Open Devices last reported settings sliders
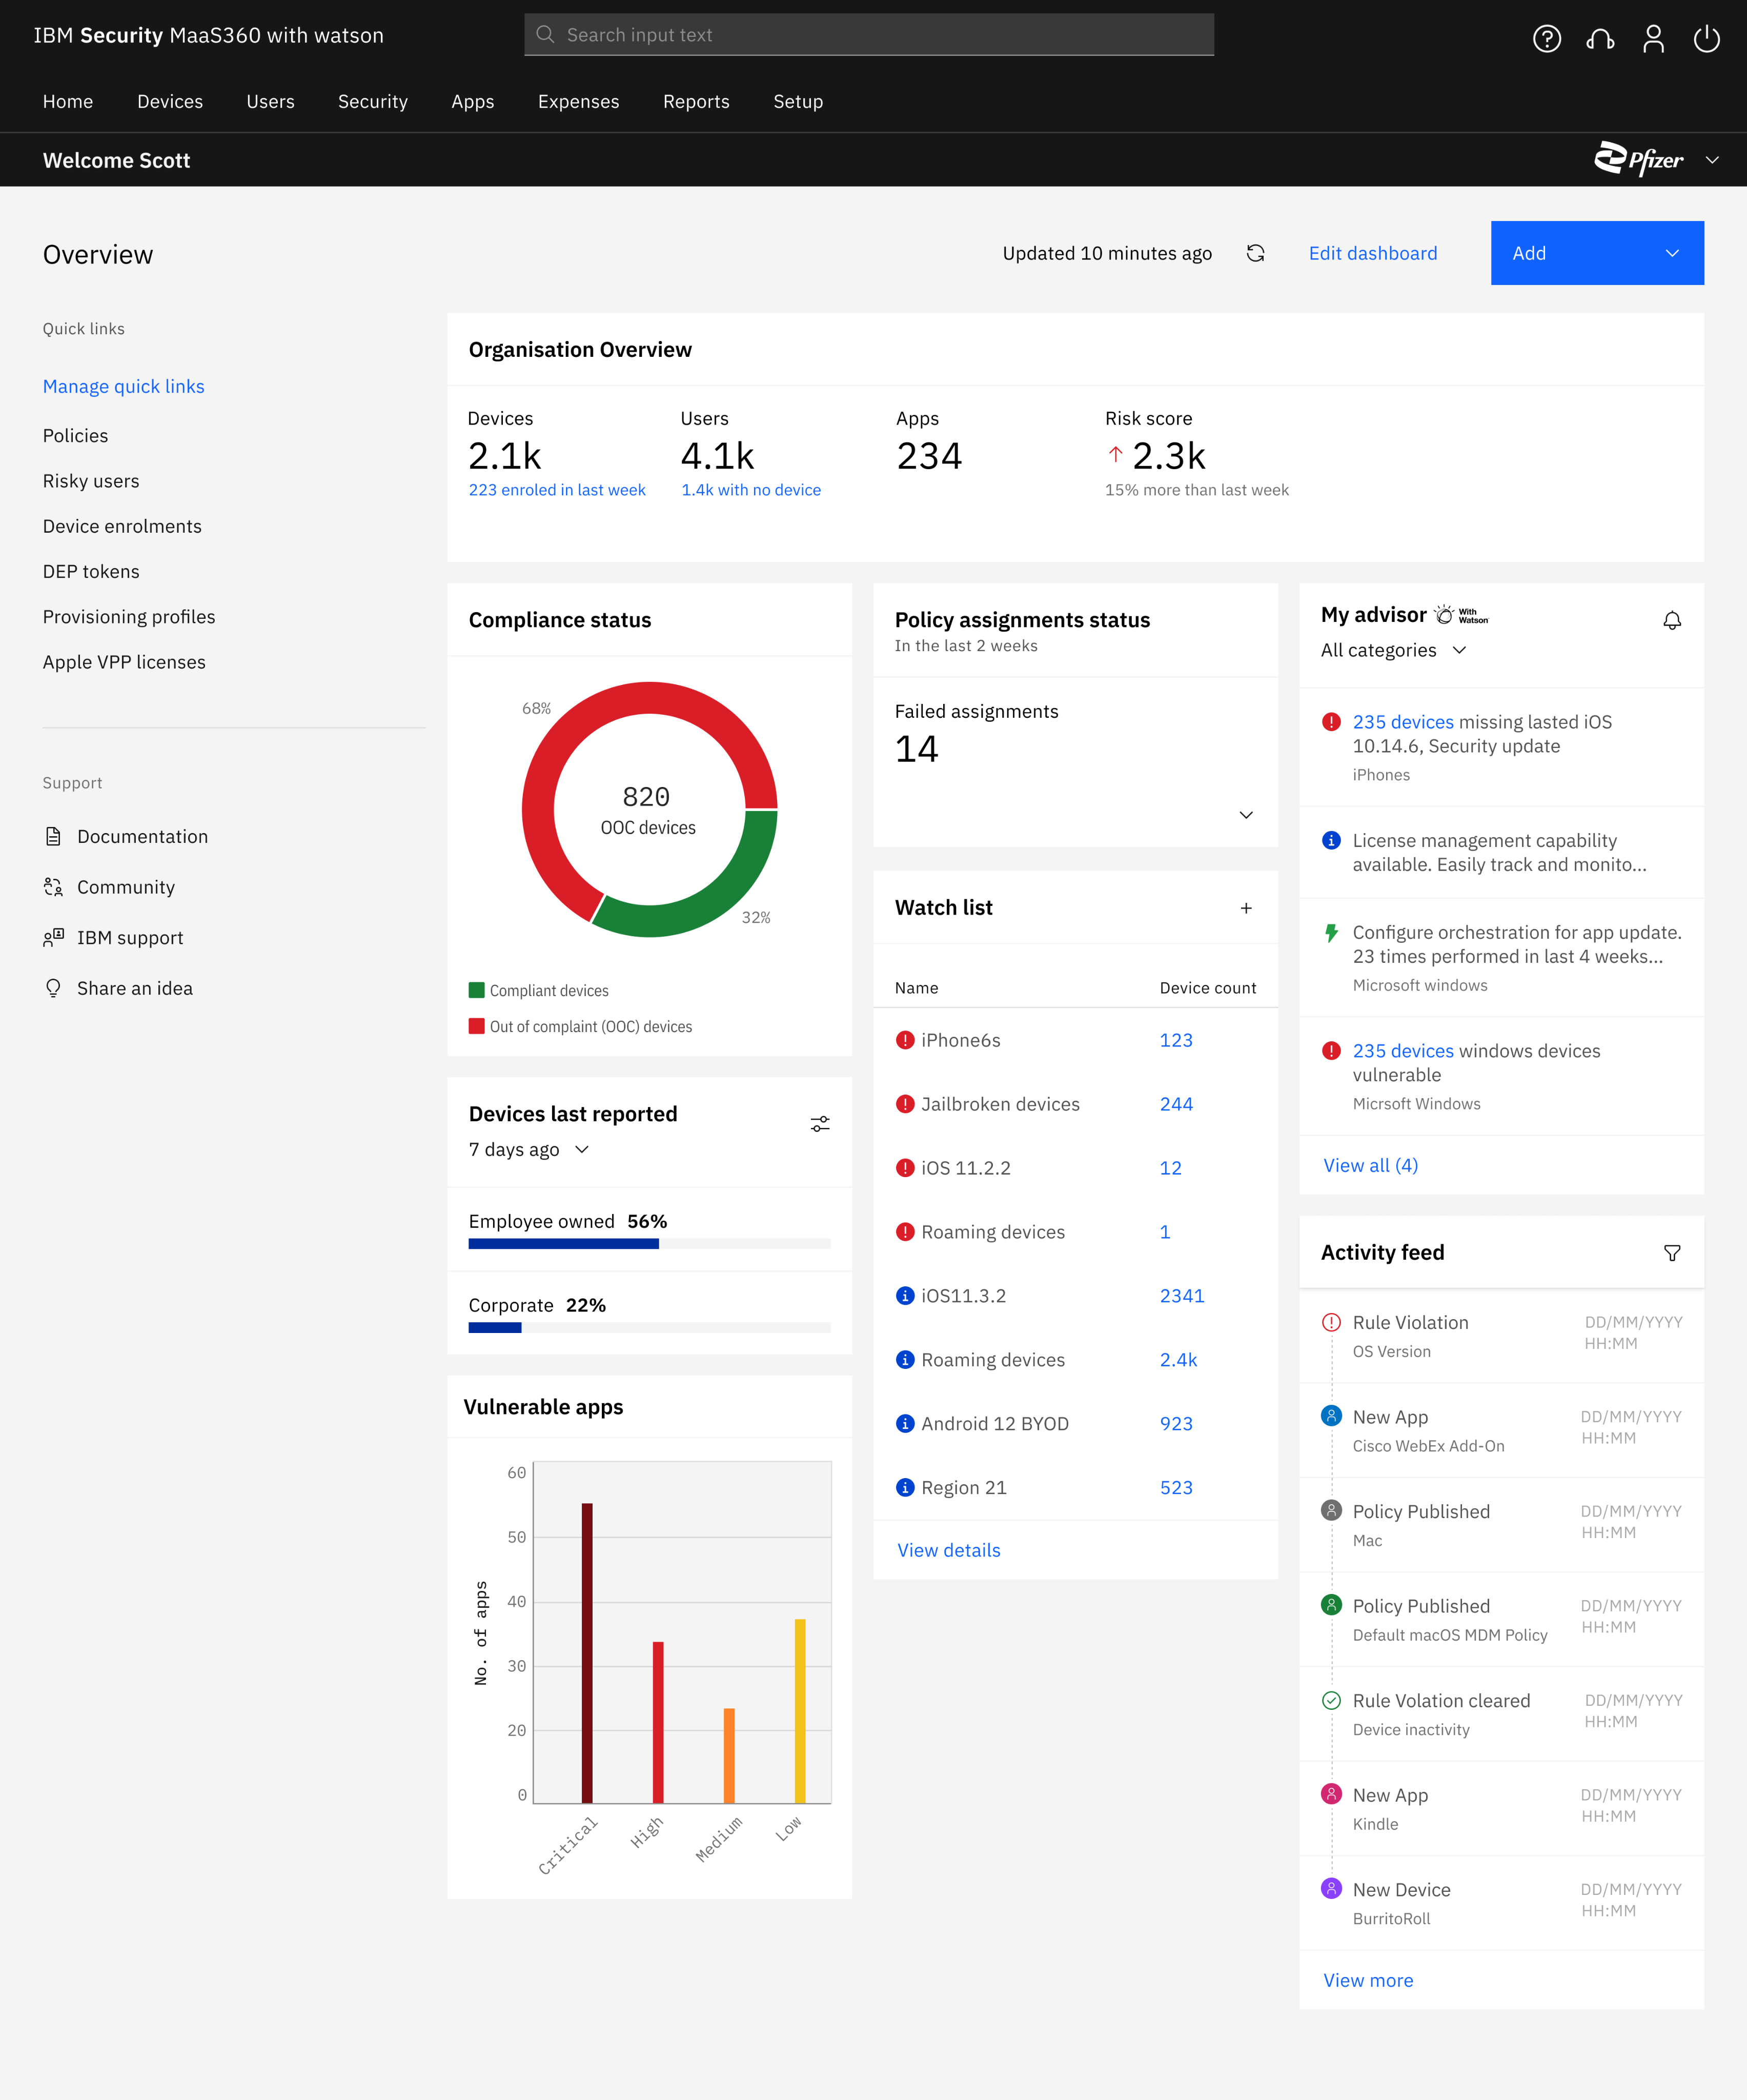The height and width of the screenshot is (2100, 1747). 820,1124
